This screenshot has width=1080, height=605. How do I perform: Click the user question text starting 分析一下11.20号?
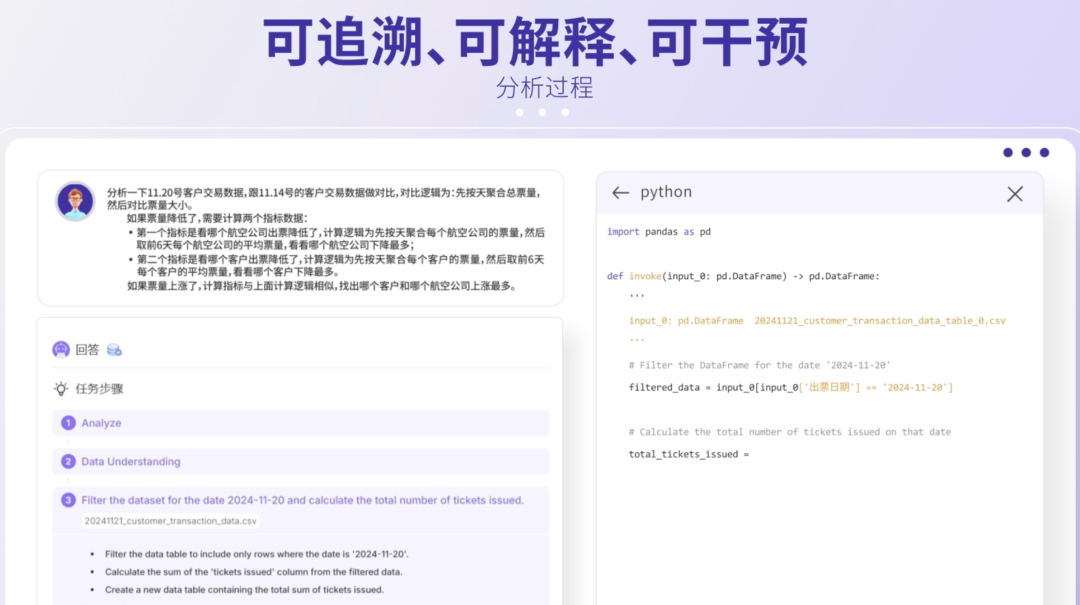[x=325, y=239]
